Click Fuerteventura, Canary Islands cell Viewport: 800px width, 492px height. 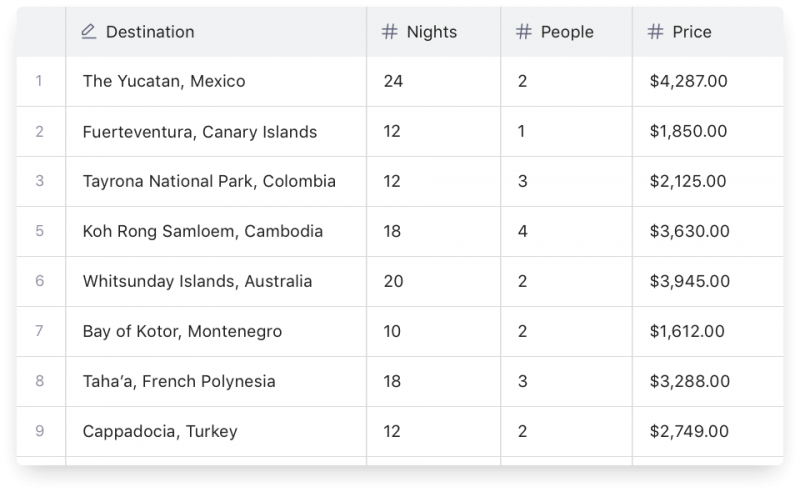(x=200, y=131)
